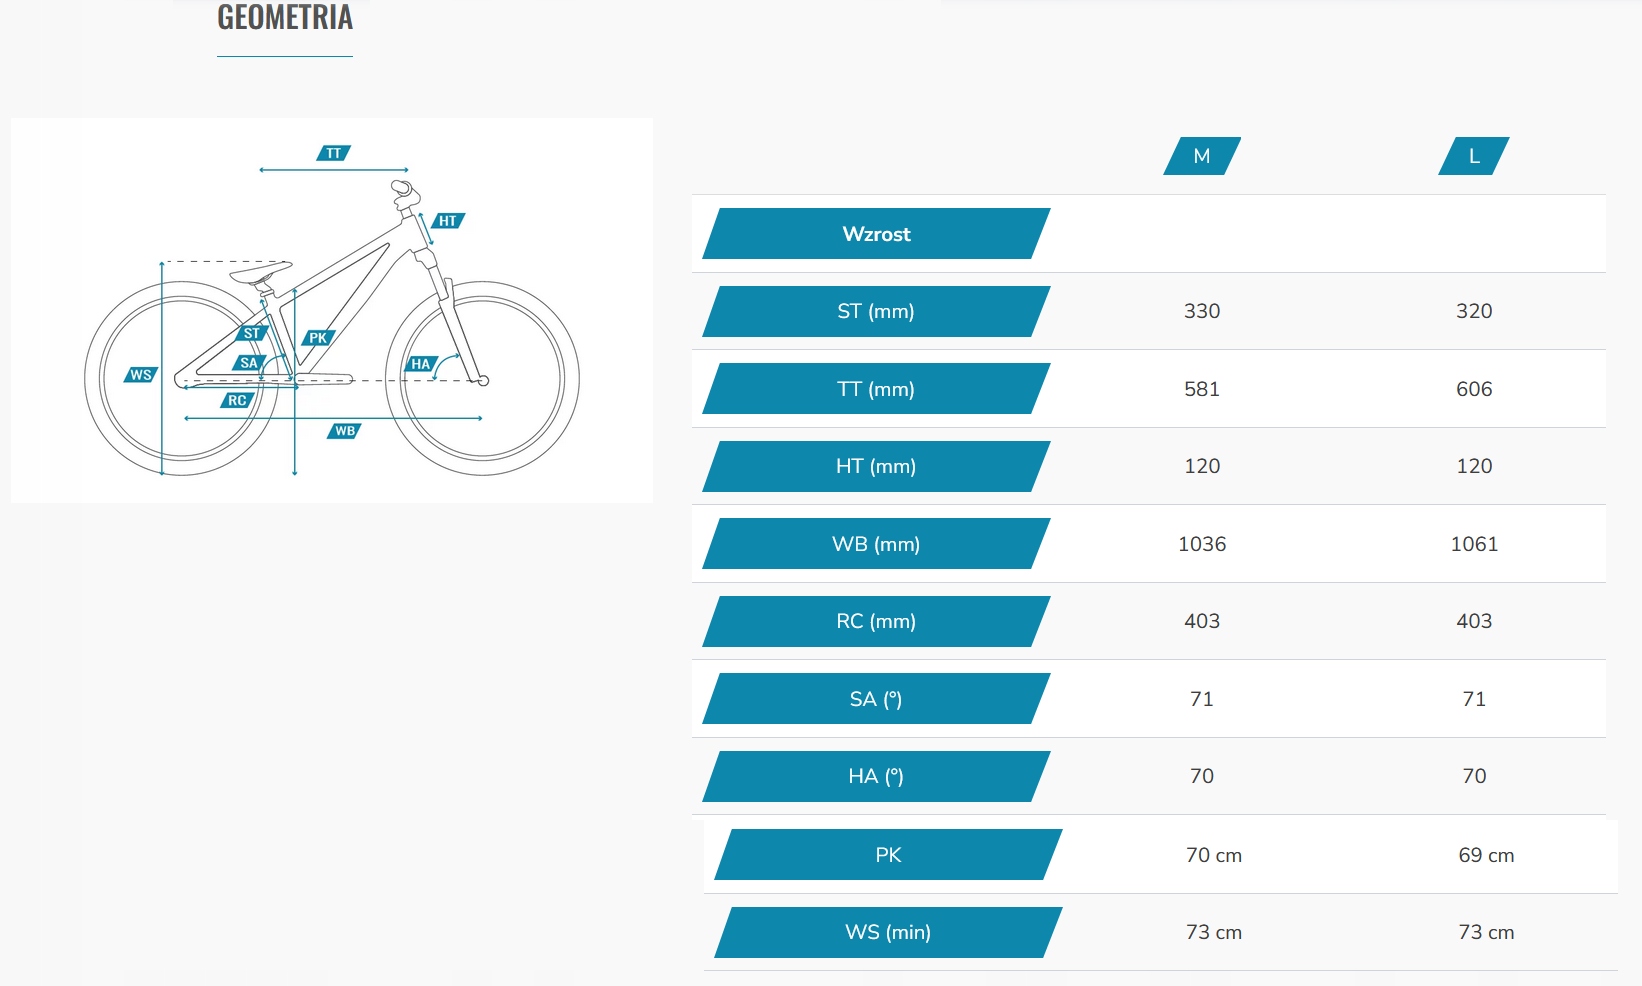Click the GEOMETRIA section heading
The image size is (1642, 986).
pyautogui.click(x=285, y=18)
